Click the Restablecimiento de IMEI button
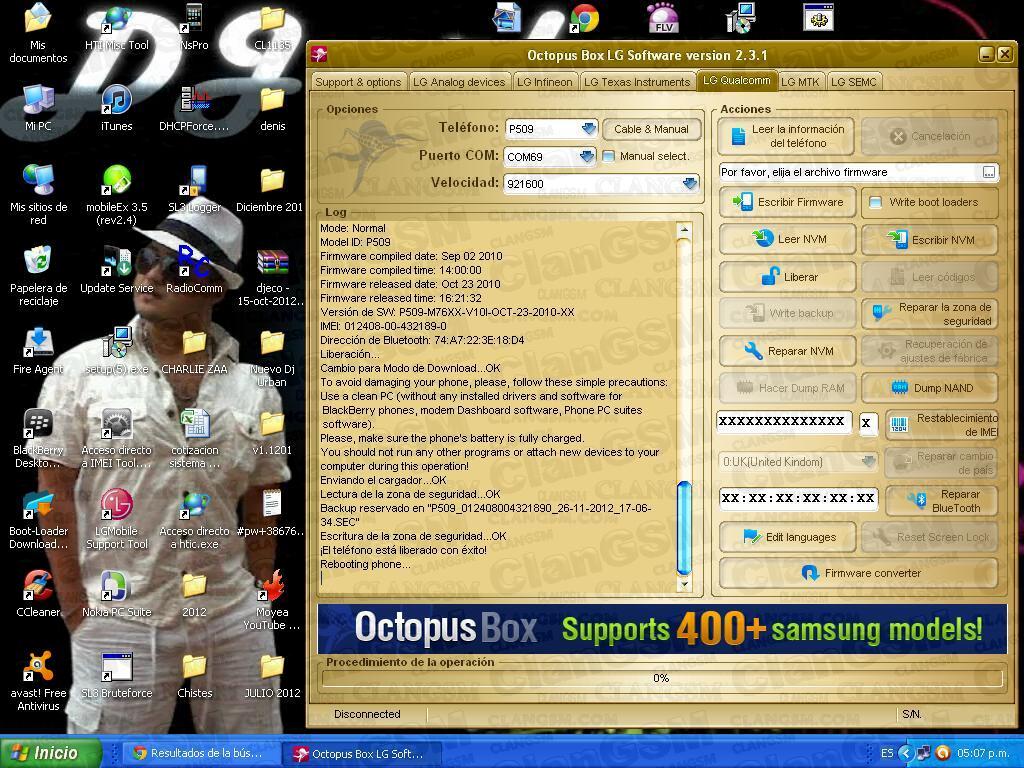This screenshot has height=768, width=1024. click(x=941, y=424)
